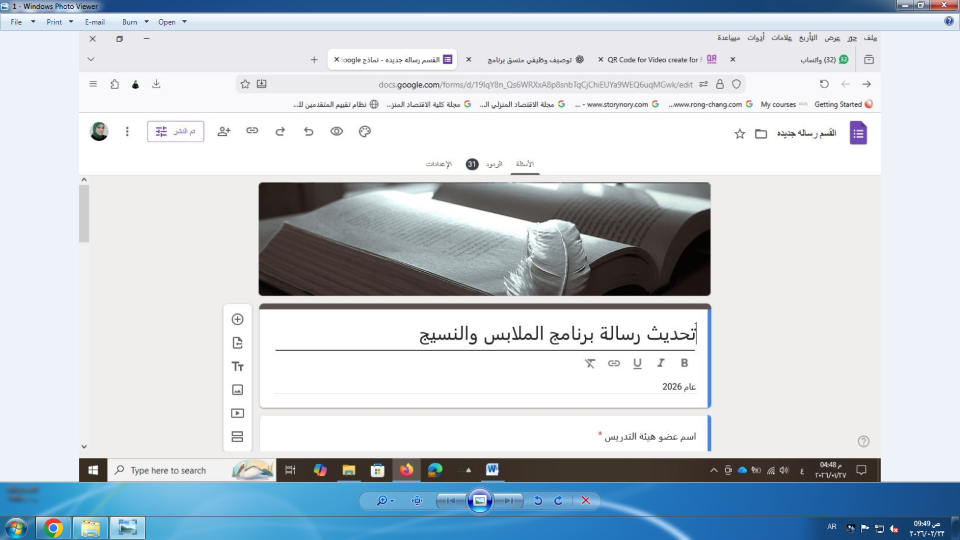
Task: Click the Getting Started bookmark link
Action: [x=842, y=104]
